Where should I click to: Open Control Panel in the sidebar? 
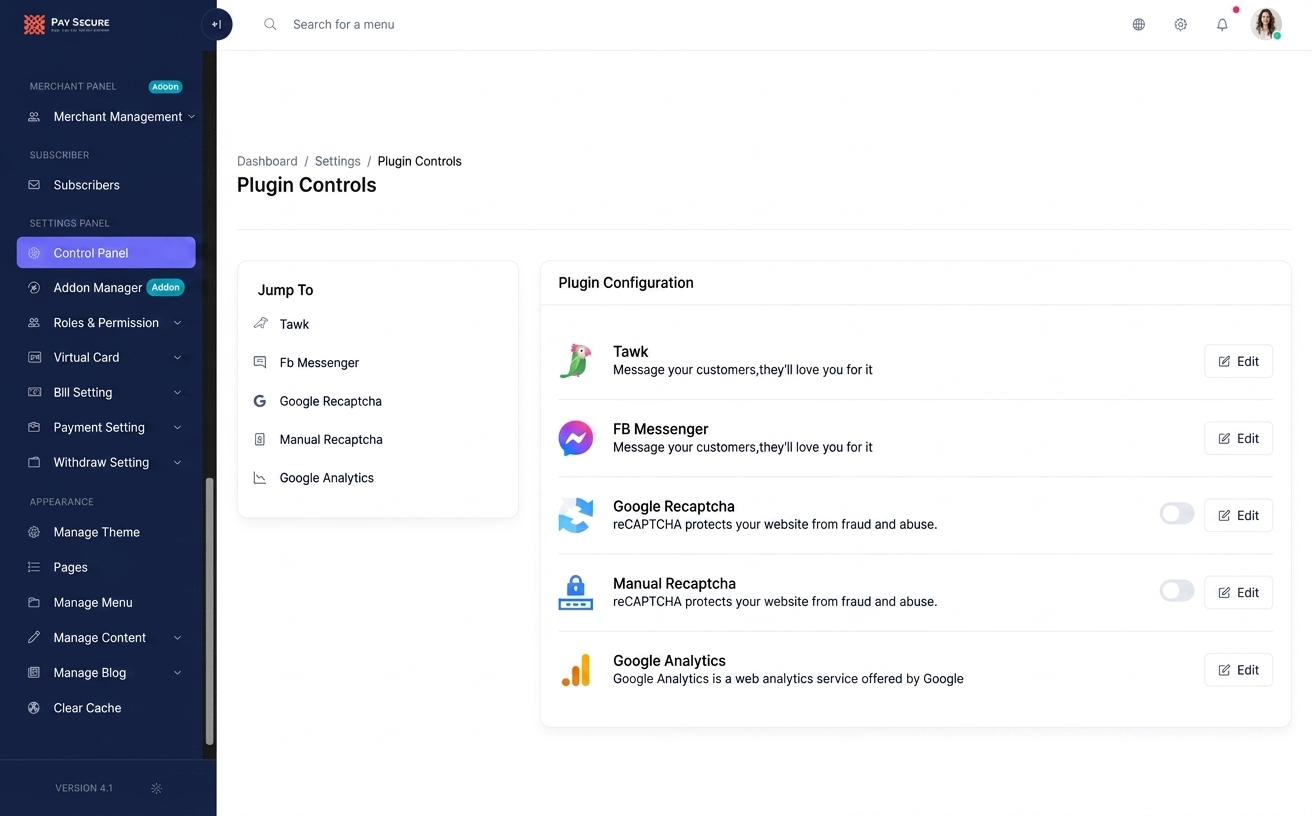tap(106, 253)
